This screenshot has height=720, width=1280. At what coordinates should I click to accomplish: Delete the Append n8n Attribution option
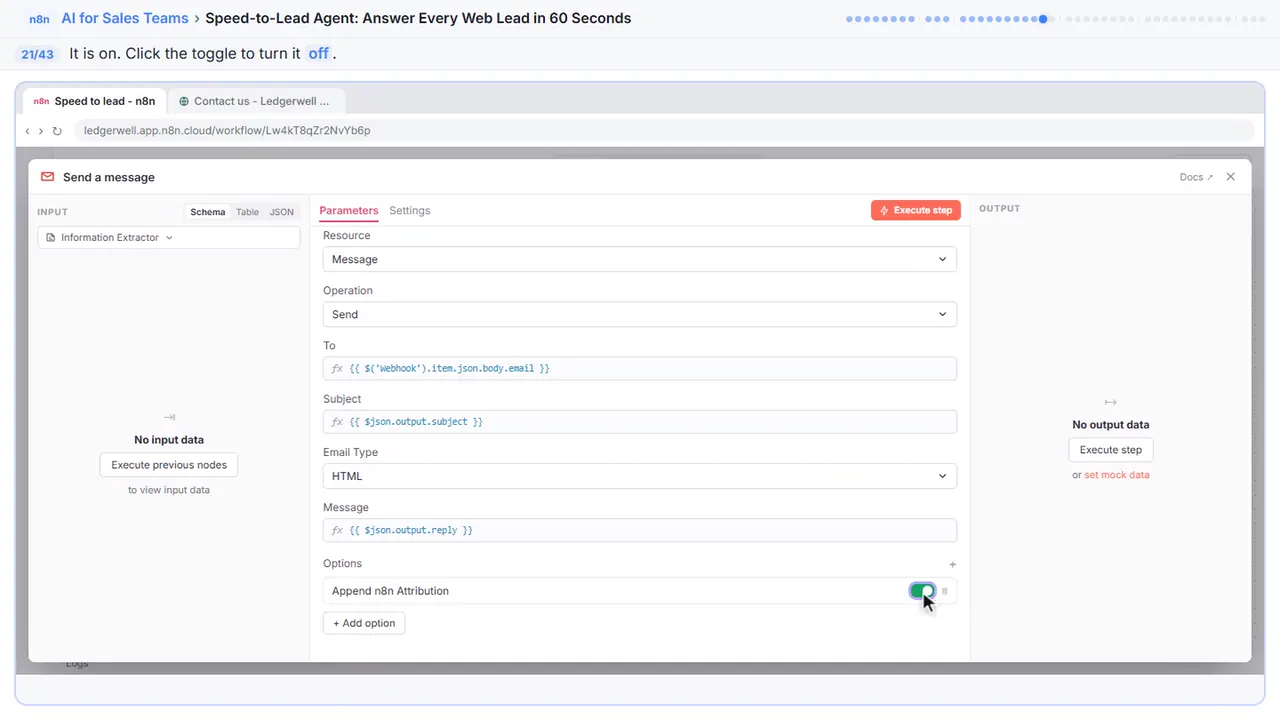coord(944,591)
